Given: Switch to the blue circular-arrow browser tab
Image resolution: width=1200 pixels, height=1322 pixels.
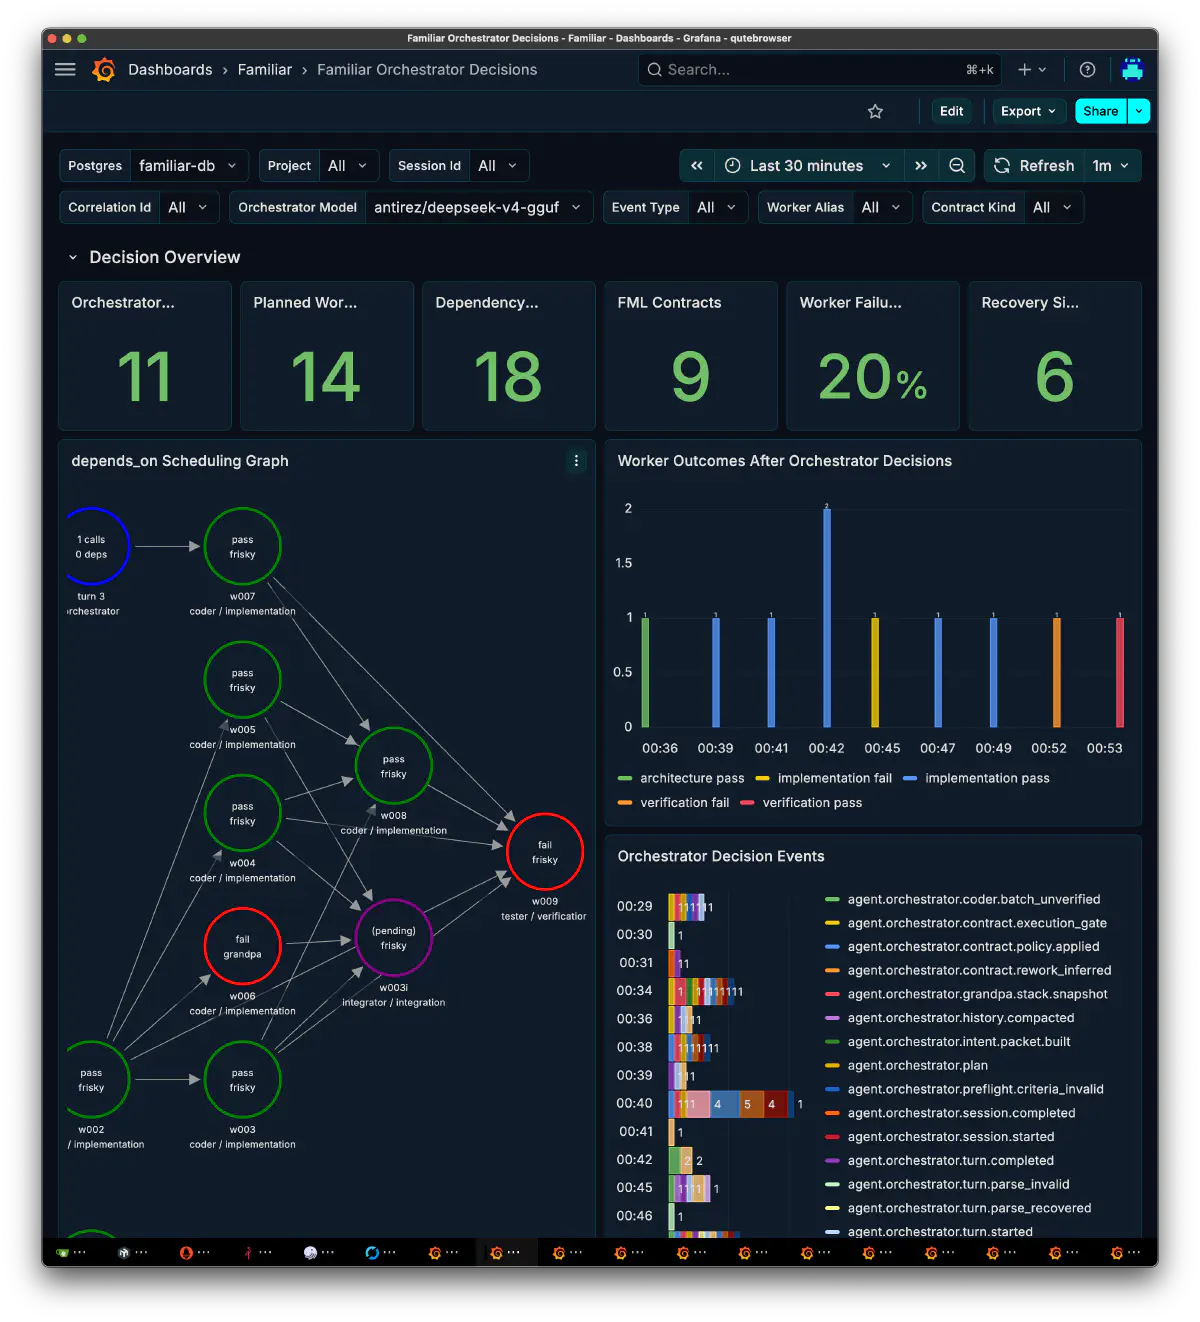Looking at the screenshot, I should (x=380, y=1252).
